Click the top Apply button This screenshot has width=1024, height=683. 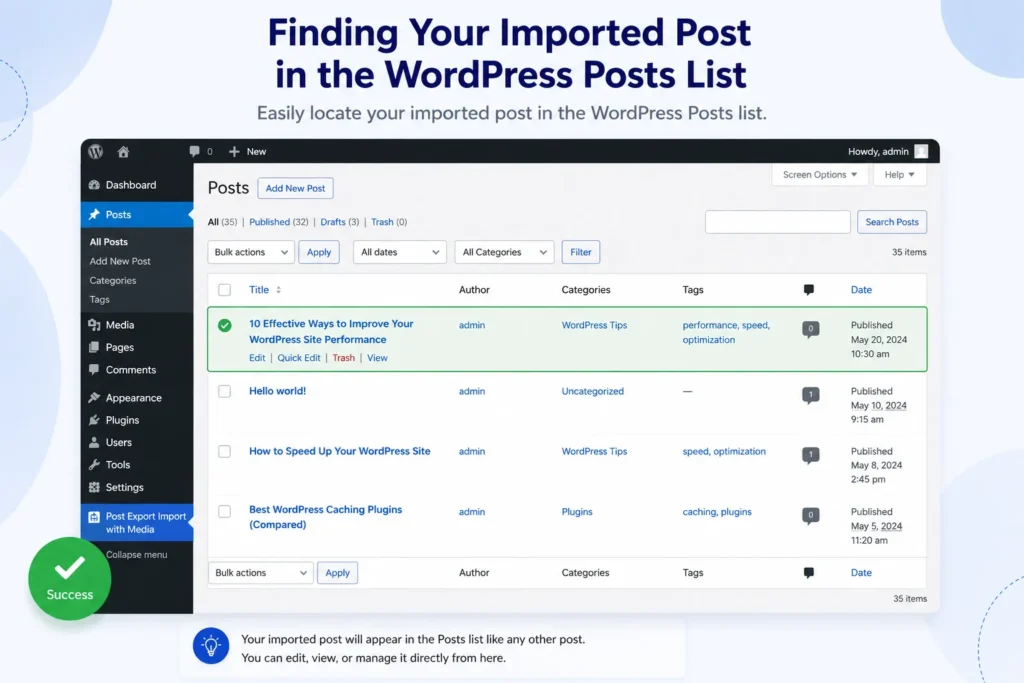pos(319,252)
